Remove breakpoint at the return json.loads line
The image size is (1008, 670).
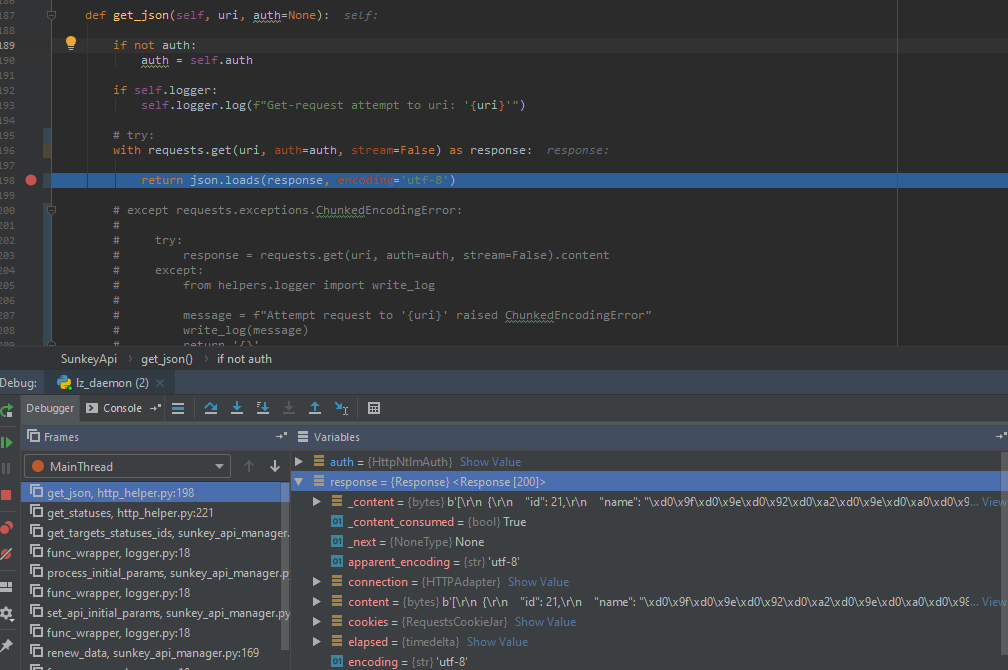point(31,180)
